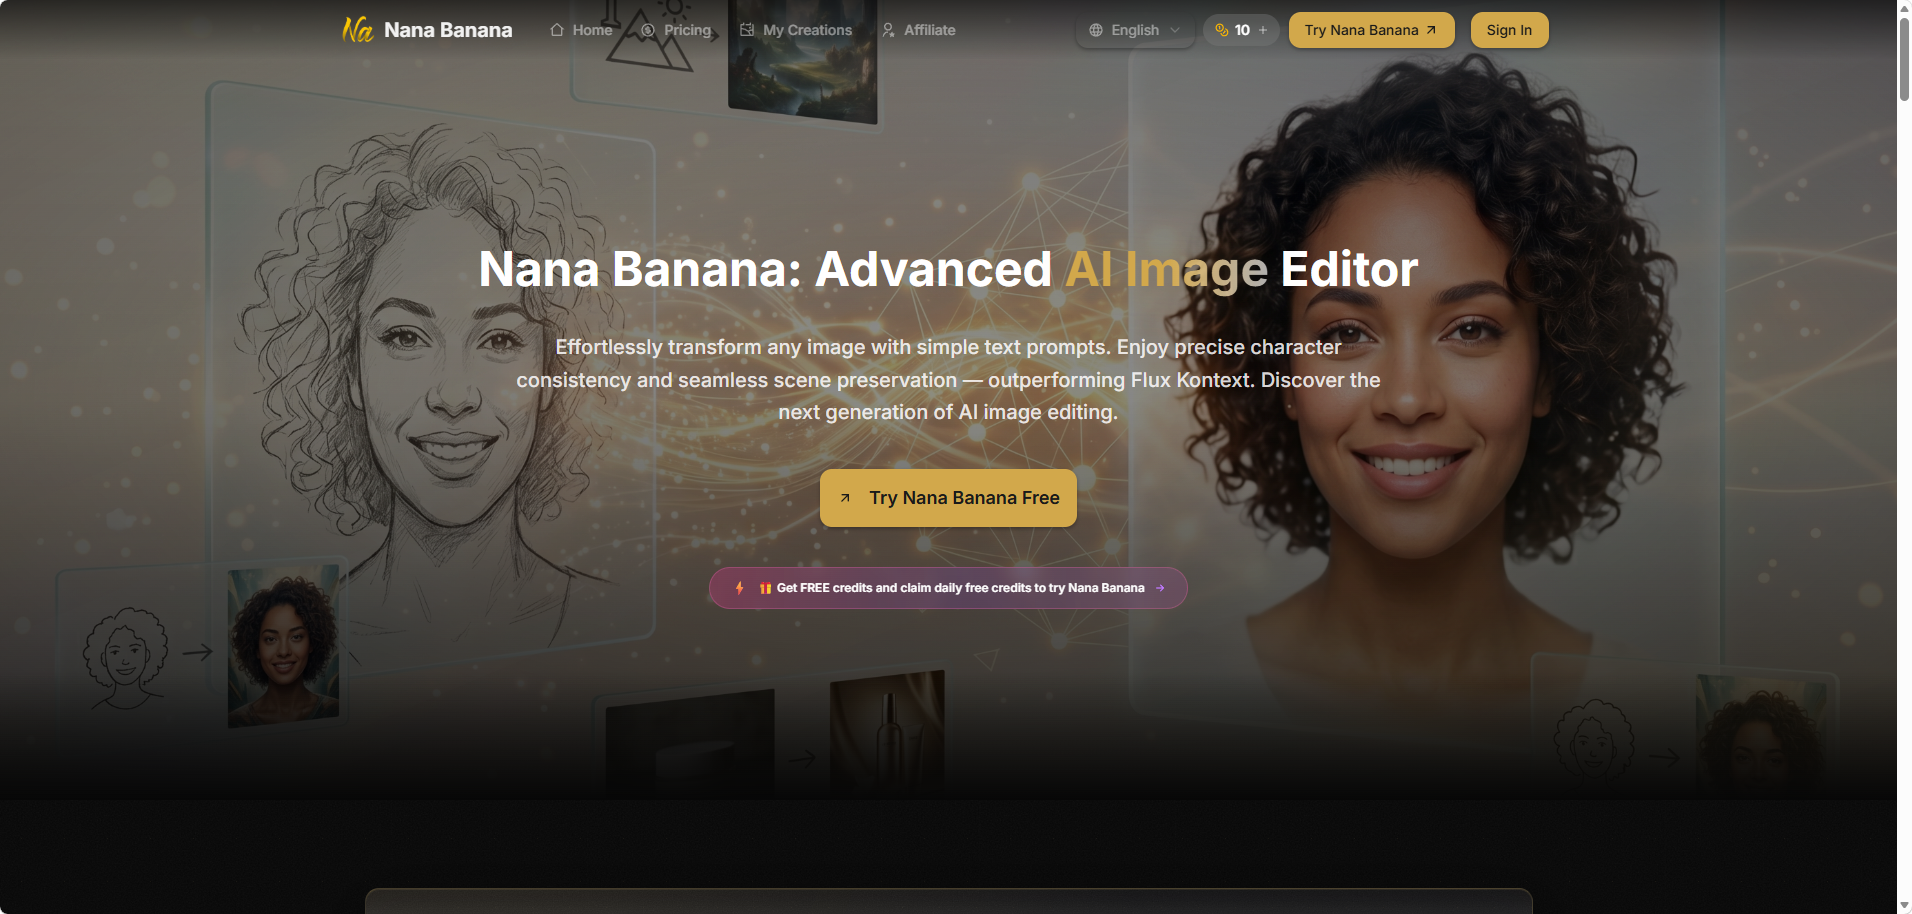Click the Try Nana Banana header button
This screenshot has height=914, width=1912.
[1371, 30]
